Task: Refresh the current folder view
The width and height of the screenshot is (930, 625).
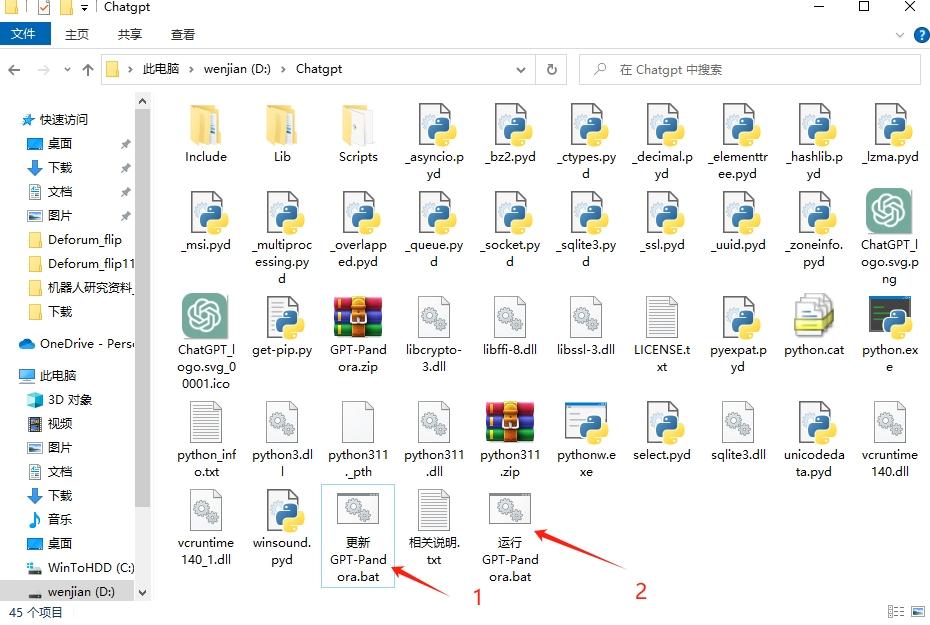Action: click(x=552, y=69)
